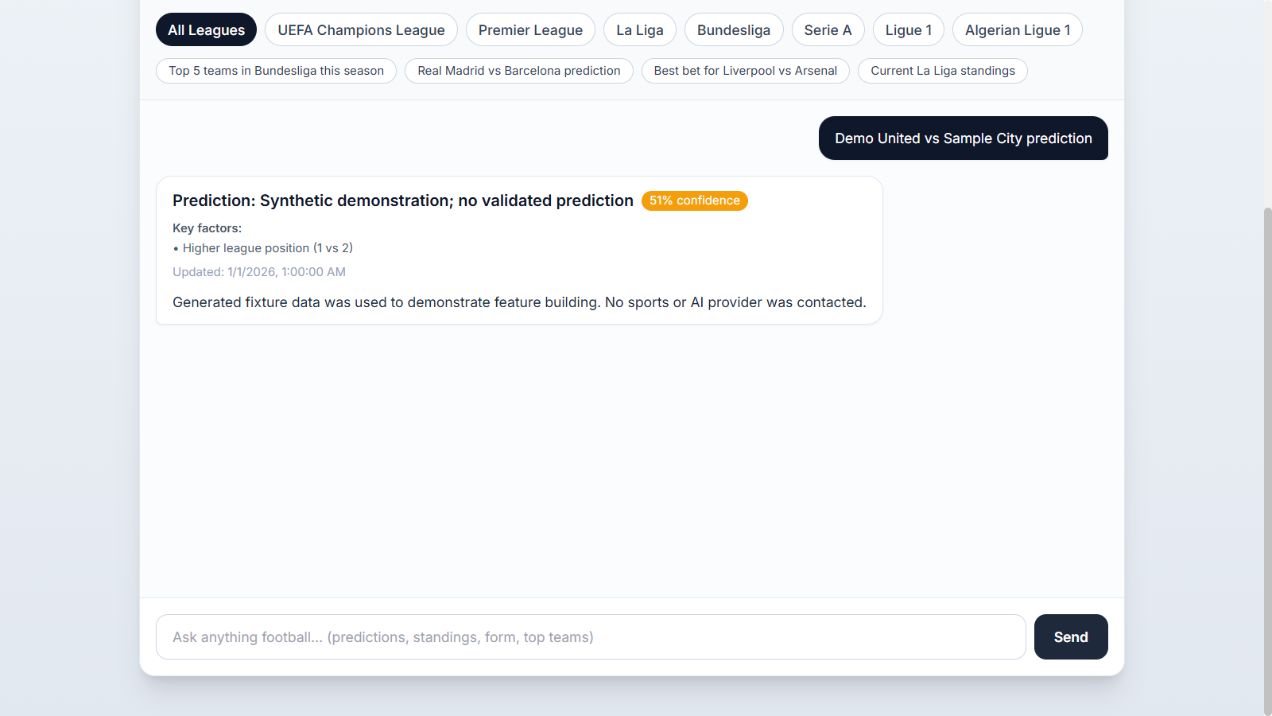Click the Key factors label
This screenshot has width=1272, height=716.
point(207,228)
